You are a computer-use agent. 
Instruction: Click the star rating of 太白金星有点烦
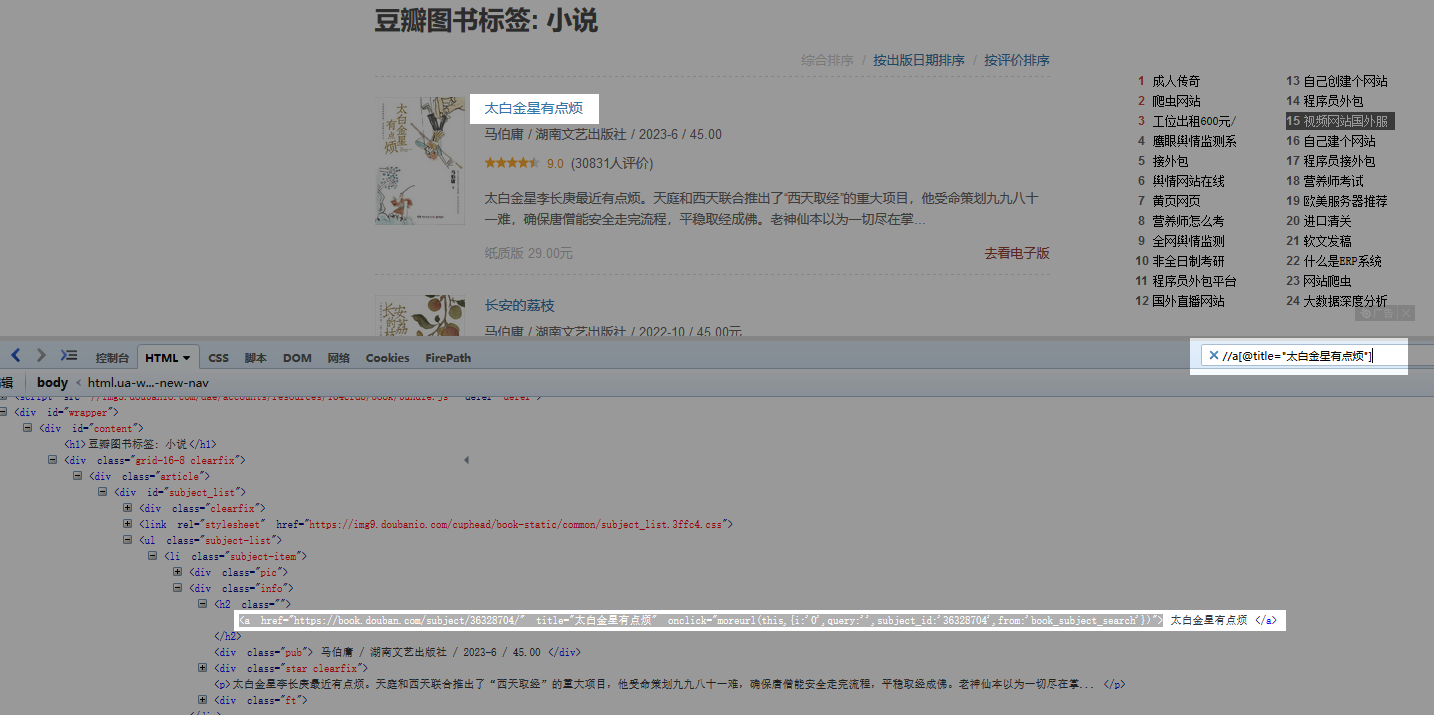tap(512, 163)
